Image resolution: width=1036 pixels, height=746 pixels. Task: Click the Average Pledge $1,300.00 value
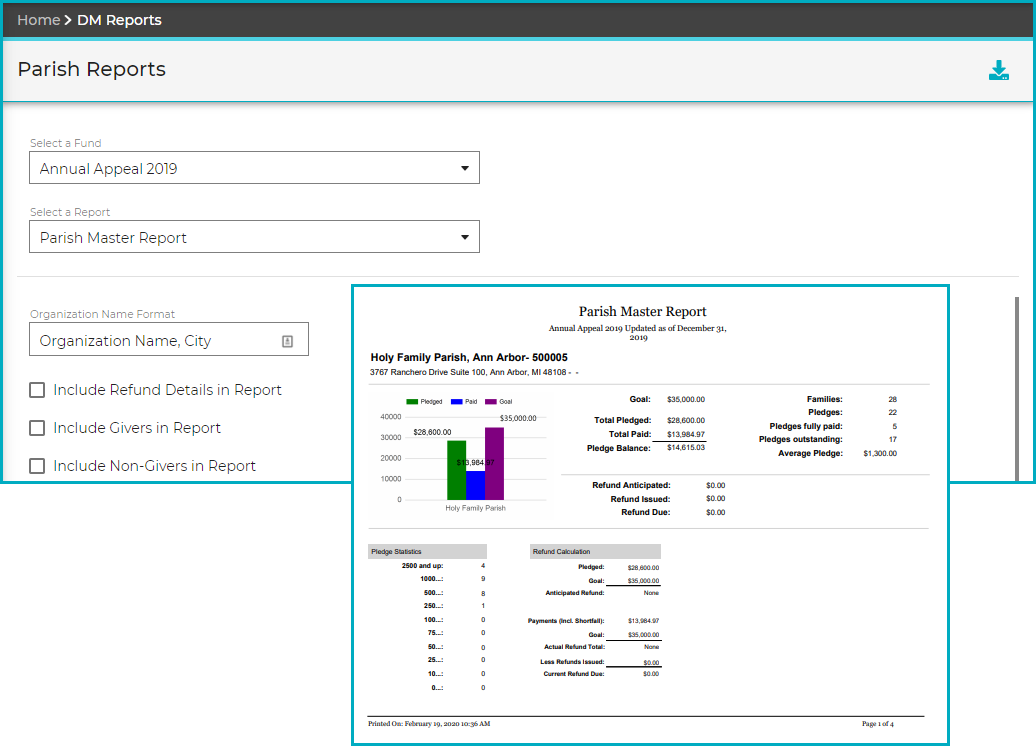point(880,453)
